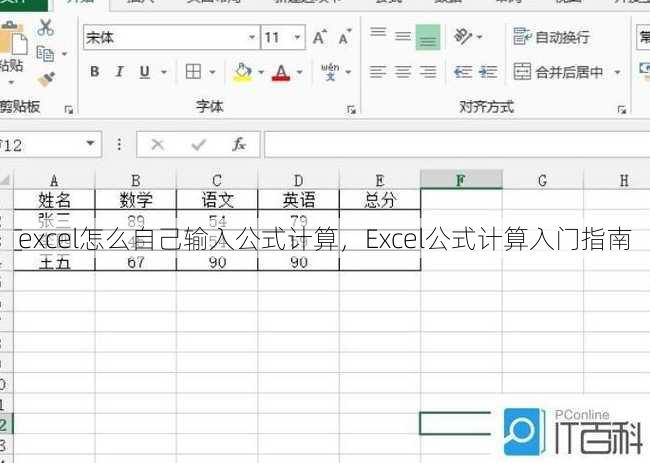Select column E header
Image resolution: width=650 pixels, height=463 pixels.
(380, 180)
